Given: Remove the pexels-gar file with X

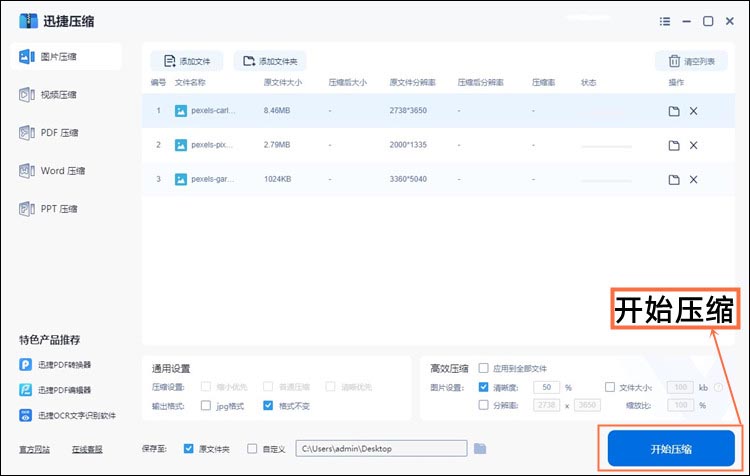Looking at the screenshot, I should coord(694,180).
